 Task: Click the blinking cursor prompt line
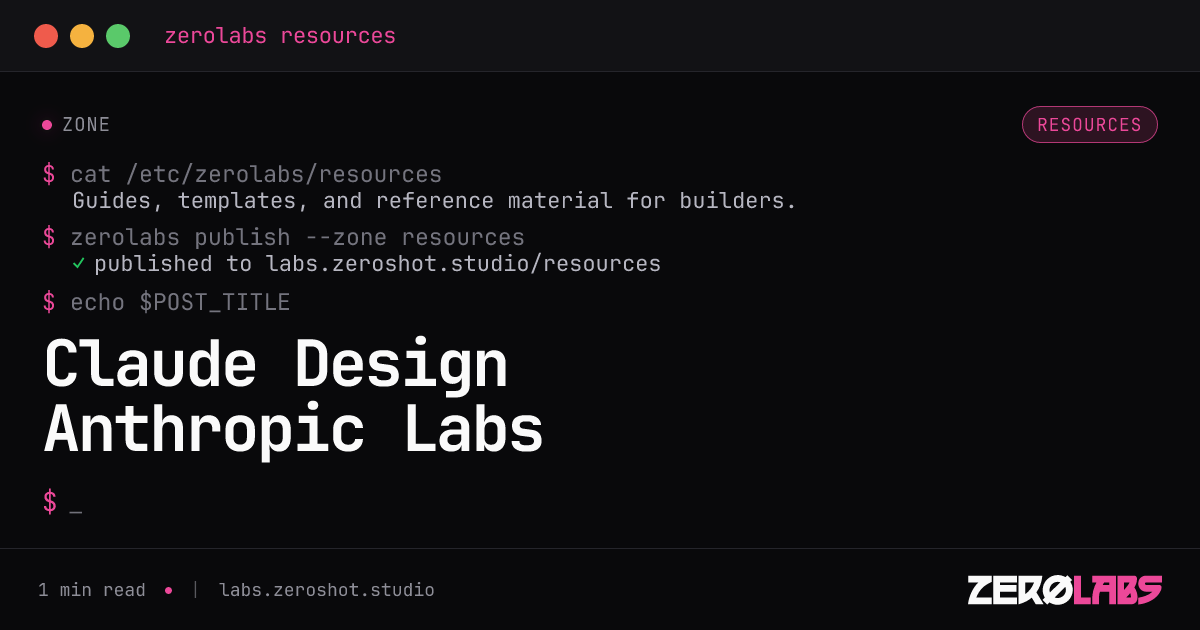pos(62,502)
